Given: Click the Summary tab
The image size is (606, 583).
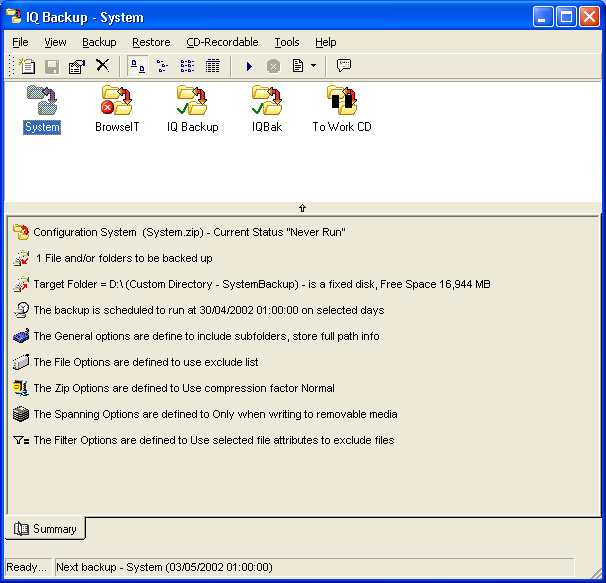Looking at the screenshot, I should tap(45, 528).
